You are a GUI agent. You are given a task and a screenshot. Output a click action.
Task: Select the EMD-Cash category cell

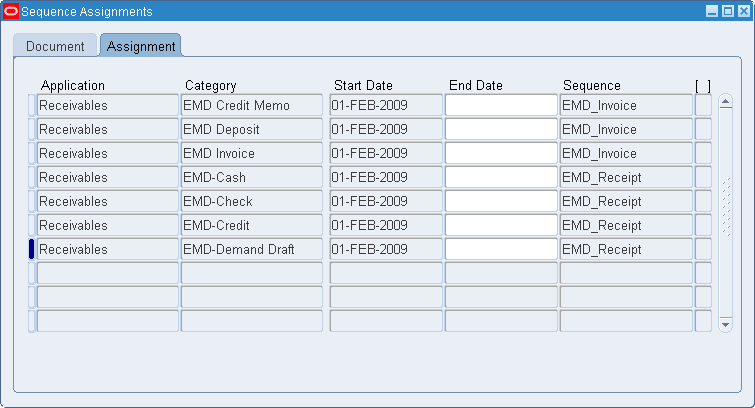click(252, 177)
